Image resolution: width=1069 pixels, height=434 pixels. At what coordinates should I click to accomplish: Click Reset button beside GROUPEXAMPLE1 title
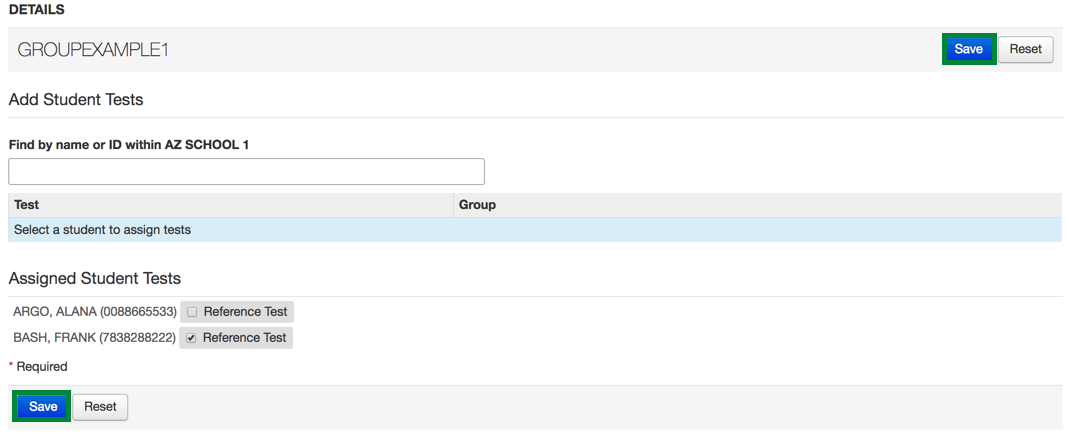tap(1025, 49)
